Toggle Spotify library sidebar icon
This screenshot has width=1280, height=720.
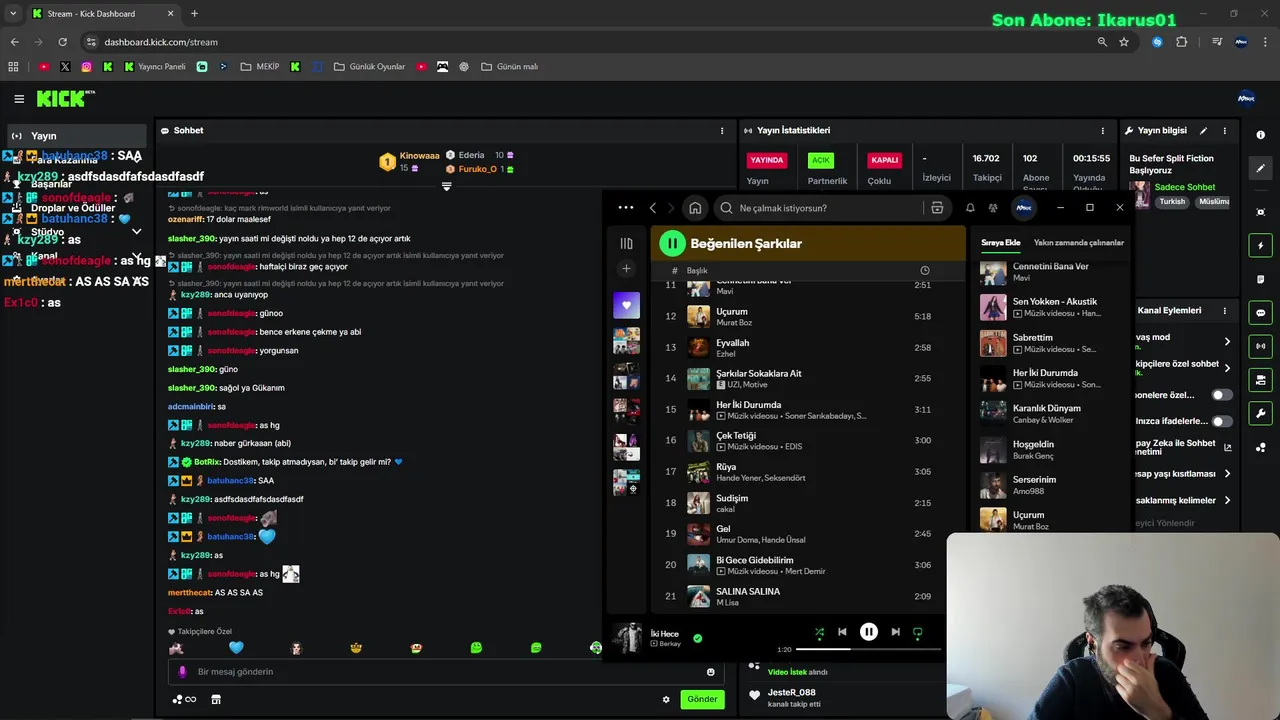626,243
